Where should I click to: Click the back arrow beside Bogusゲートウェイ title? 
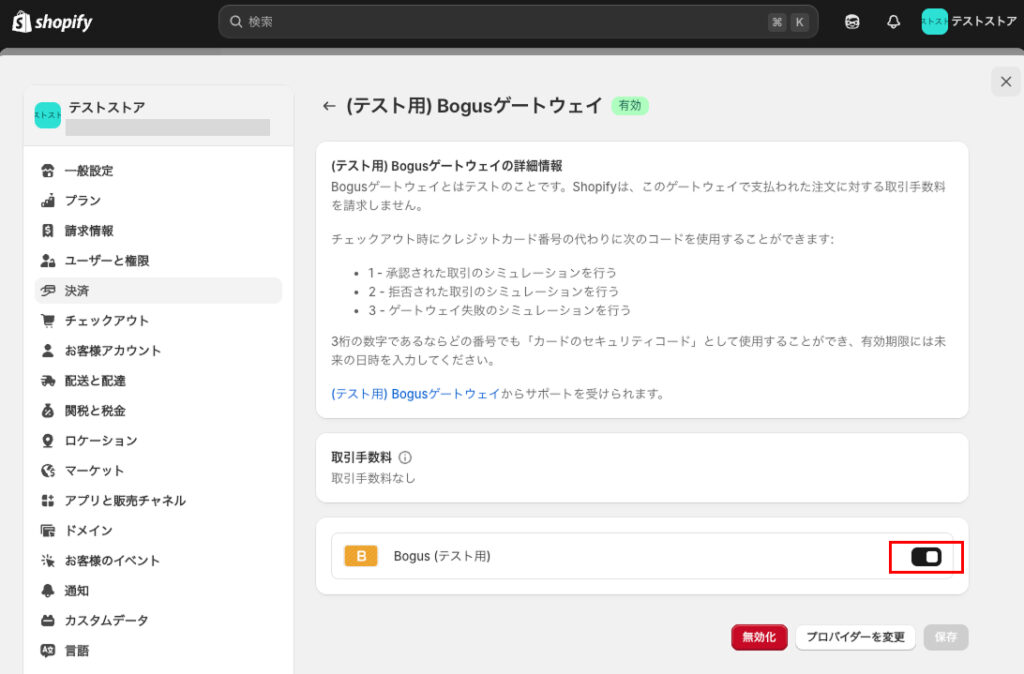328,105
